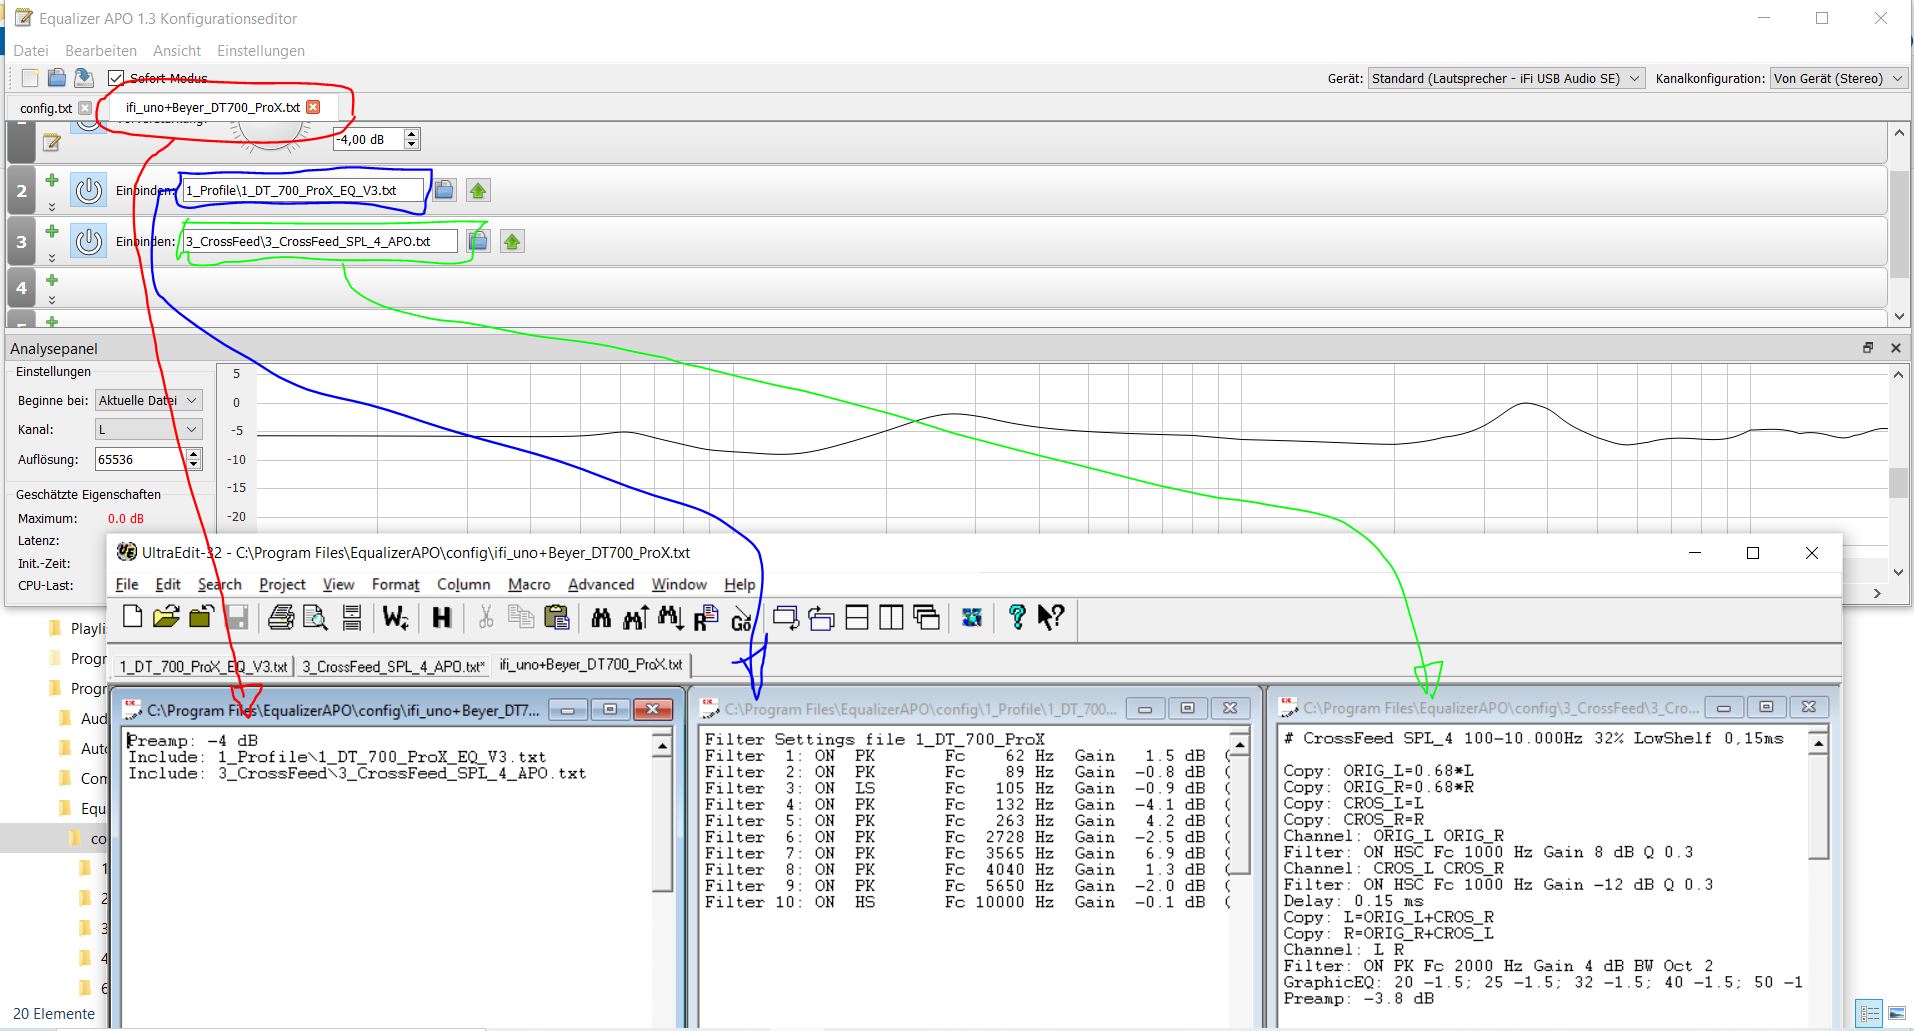Click Replace icon in UltraEdit toolbar
1914x1031 pixels.
tap(706, 617)
